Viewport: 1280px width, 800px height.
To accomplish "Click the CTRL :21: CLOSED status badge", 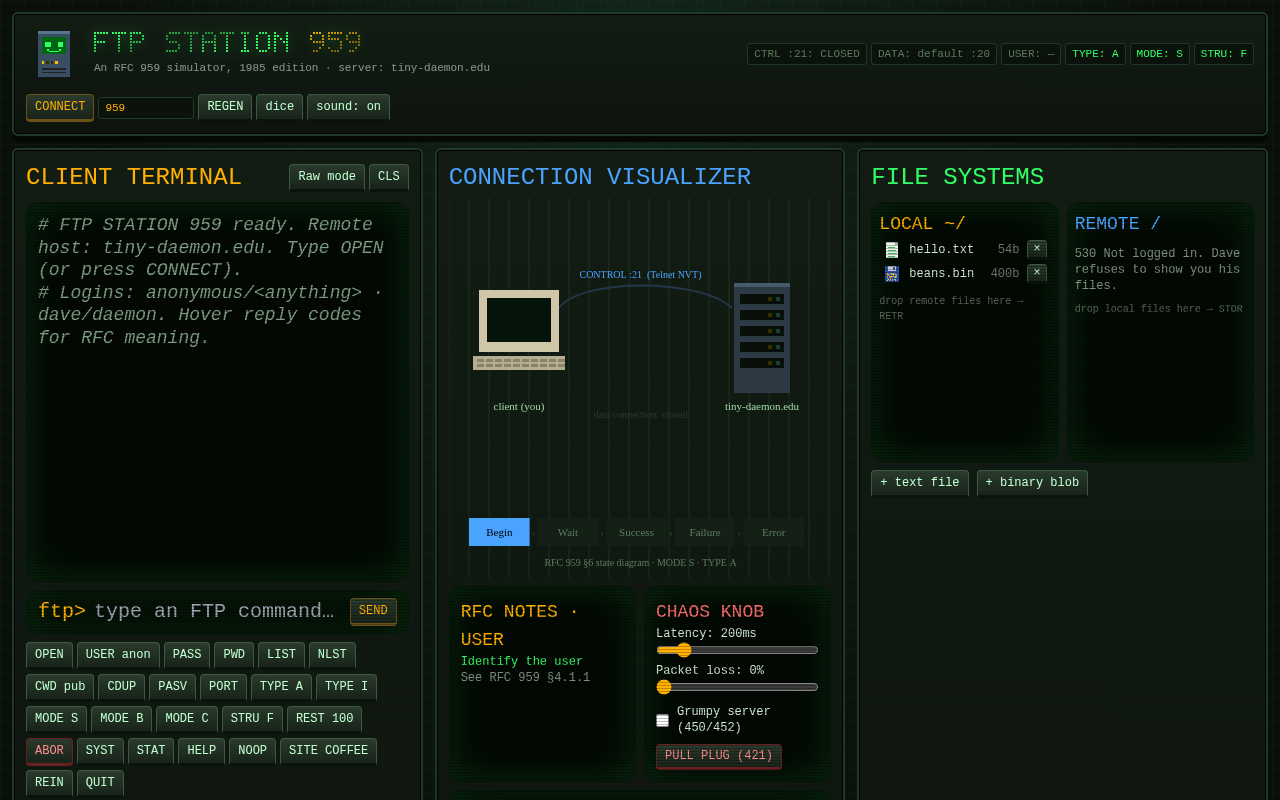I will (x=807, y=54).
